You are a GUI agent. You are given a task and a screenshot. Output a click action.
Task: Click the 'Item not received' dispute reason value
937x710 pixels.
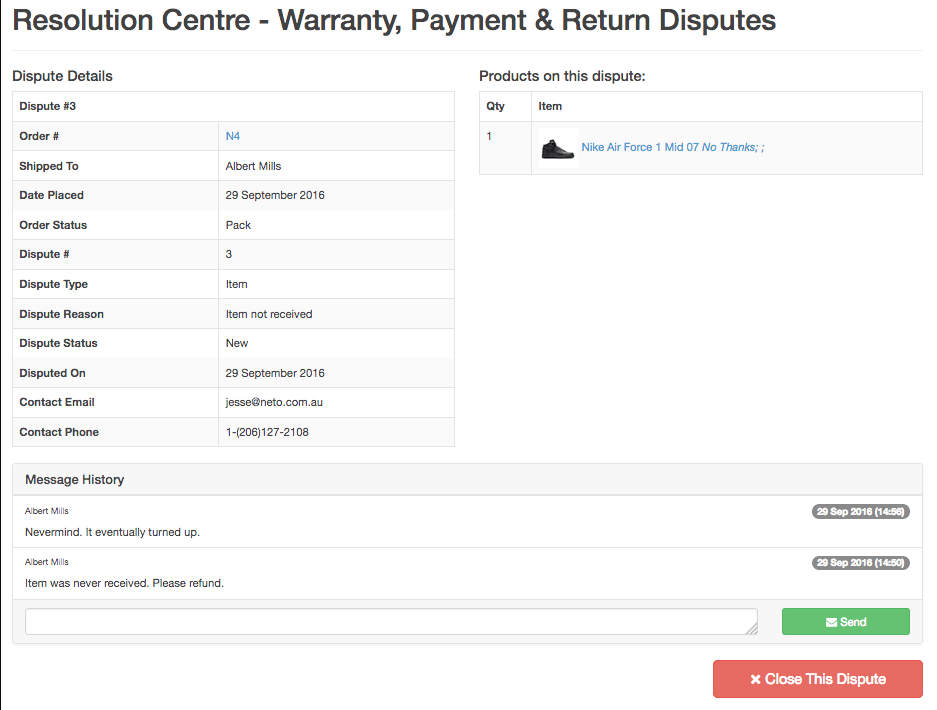click(x=269, y=314)
